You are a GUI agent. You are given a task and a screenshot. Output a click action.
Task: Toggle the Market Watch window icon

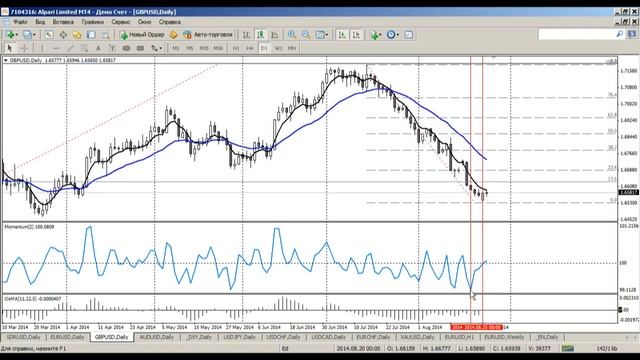point(49,35)
